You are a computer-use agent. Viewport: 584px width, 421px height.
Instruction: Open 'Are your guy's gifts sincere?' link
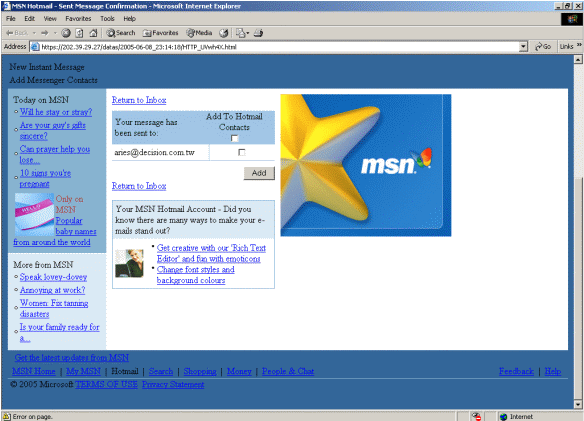[x=53, y=130]
